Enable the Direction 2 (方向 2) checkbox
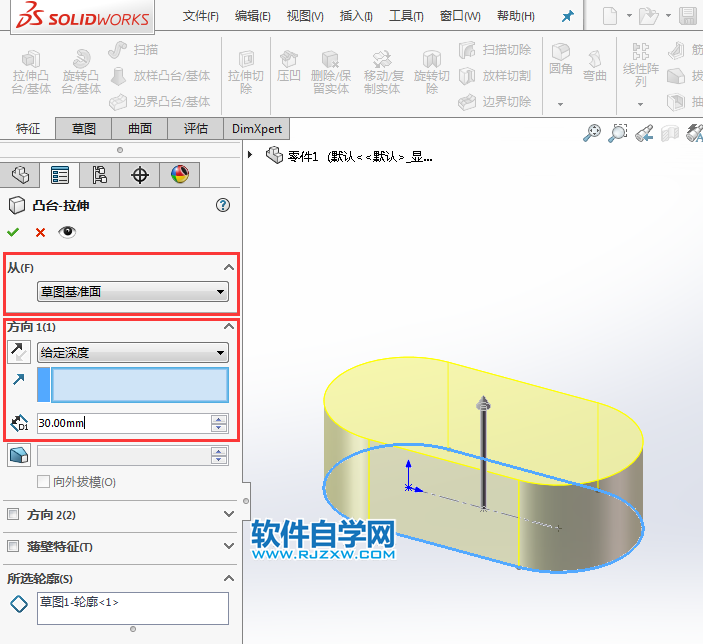703x644 pixels. [x=13, y=514]
